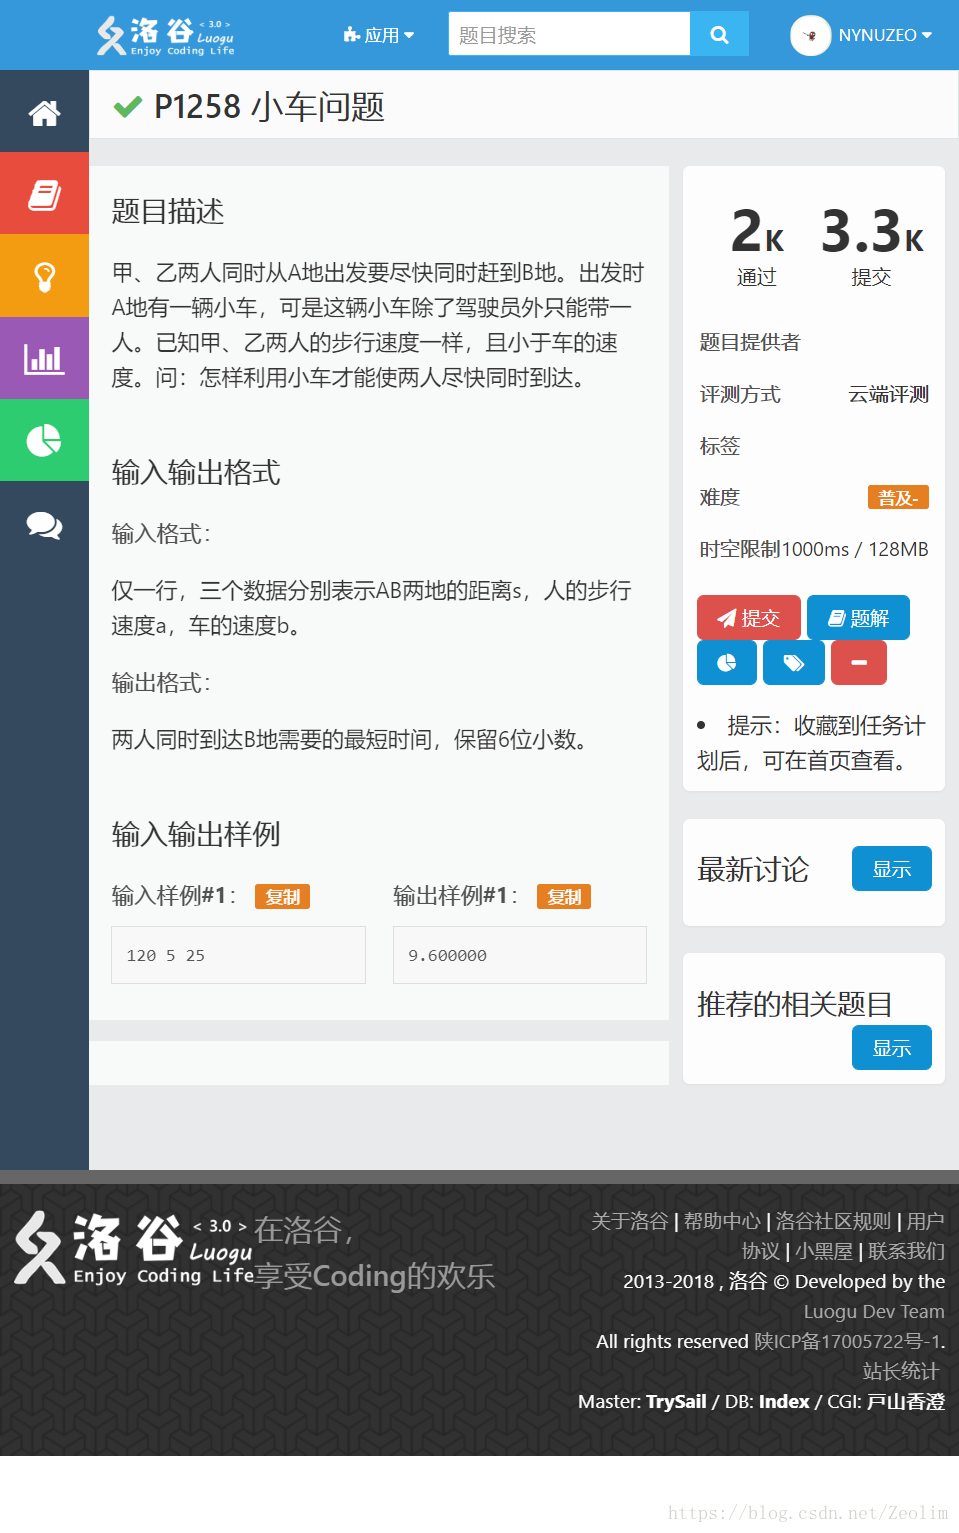
Task: Expand the NYNUZEO user dropdown
Action: [885, 35]
